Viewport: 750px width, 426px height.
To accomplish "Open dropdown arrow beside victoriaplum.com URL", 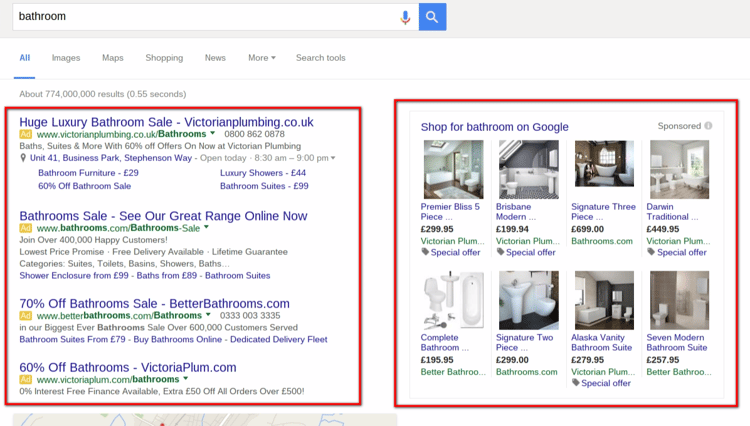I will [x=185, y=379].
